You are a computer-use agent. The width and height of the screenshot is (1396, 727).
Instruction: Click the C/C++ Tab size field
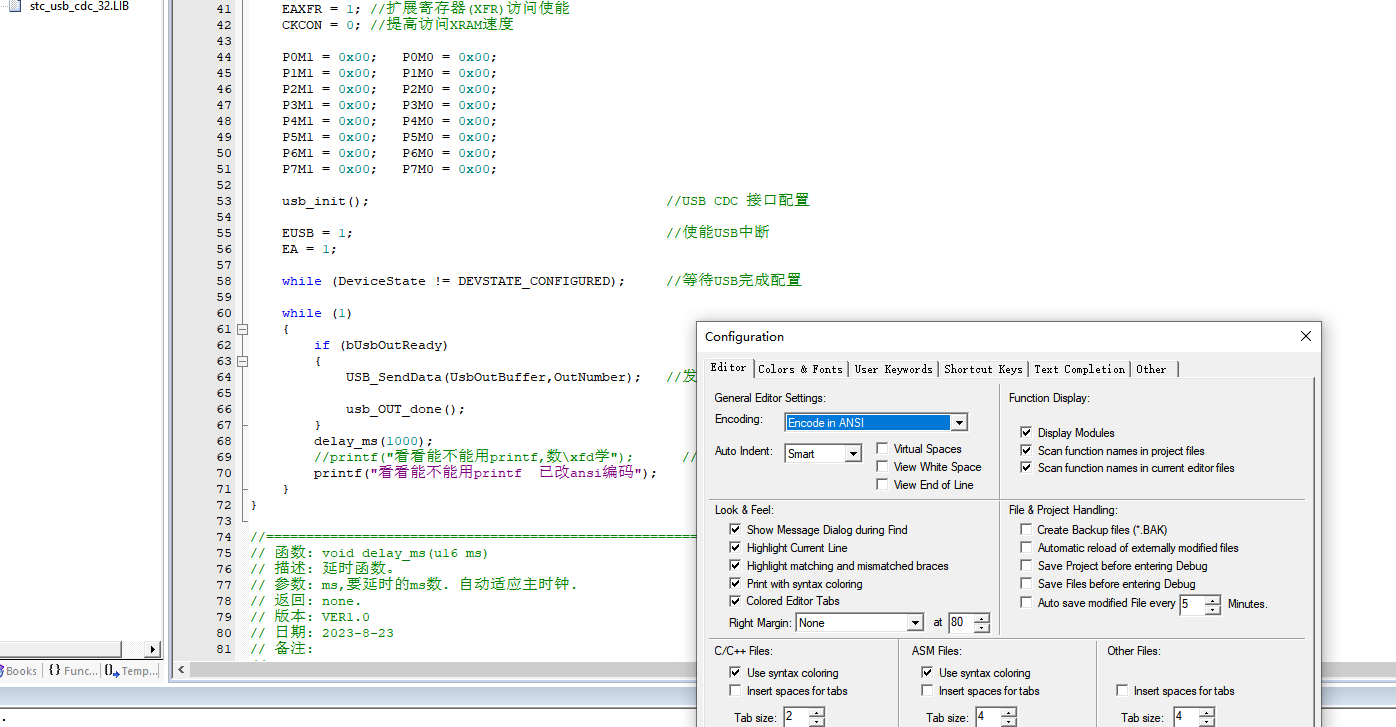pos(795,717)
